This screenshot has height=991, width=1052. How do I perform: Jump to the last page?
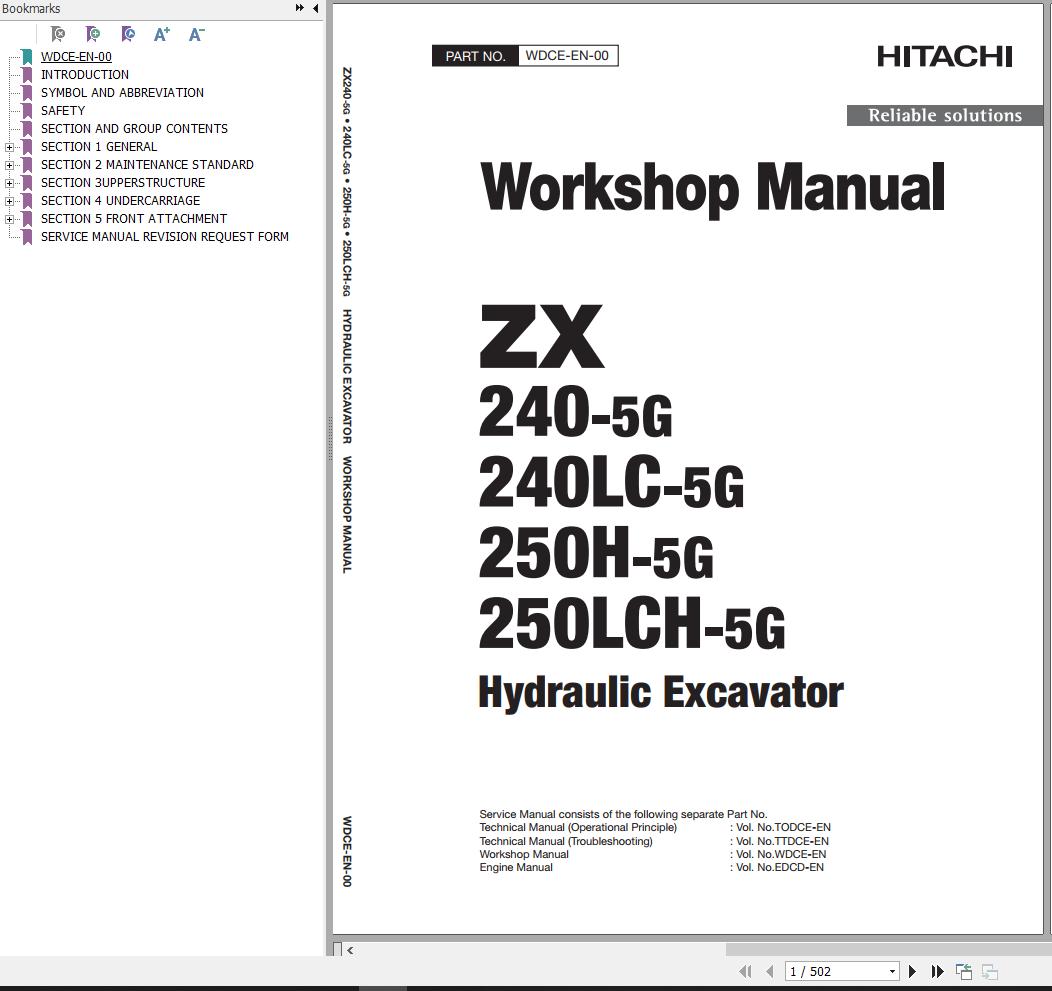point(937,971)
